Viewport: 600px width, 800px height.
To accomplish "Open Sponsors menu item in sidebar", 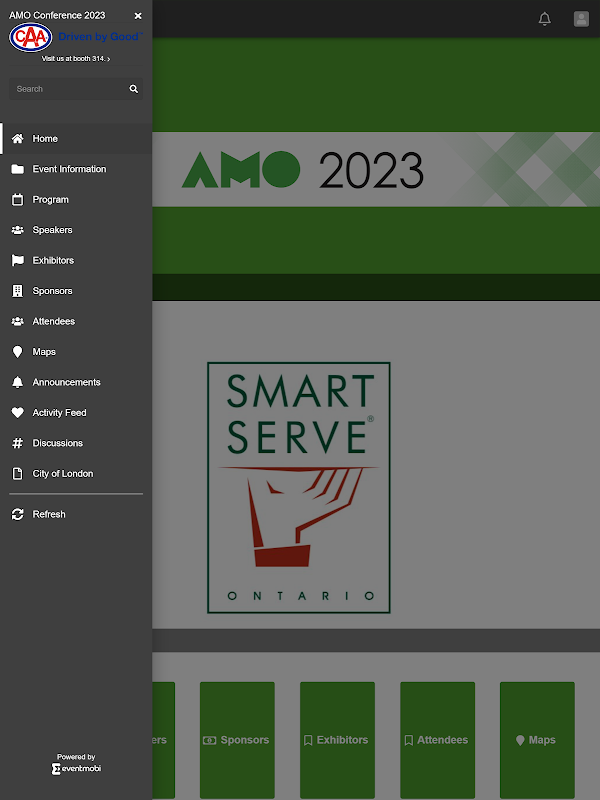I will [x=76, y=291].
